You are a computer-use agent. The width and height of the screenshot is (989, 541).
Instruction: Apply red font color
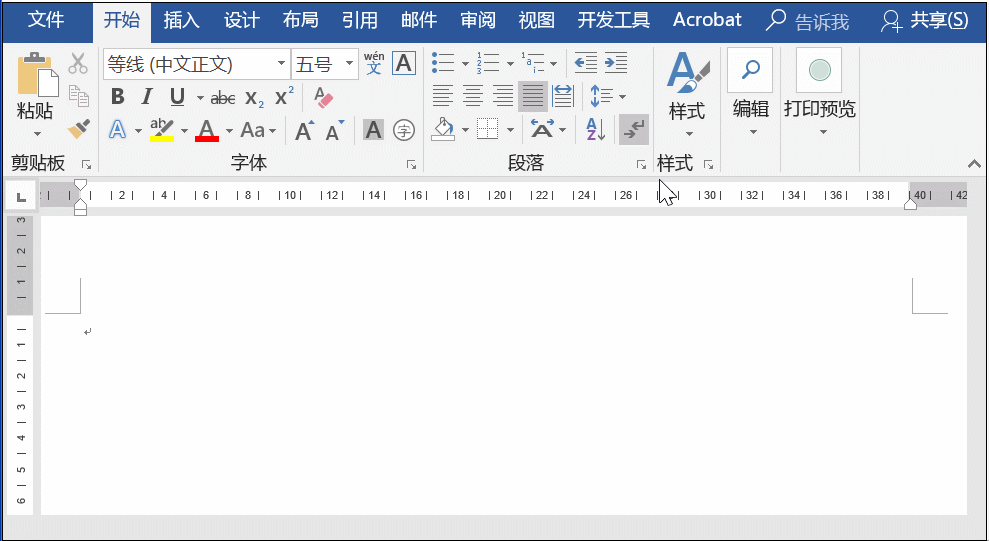click(x=207, y=131)
